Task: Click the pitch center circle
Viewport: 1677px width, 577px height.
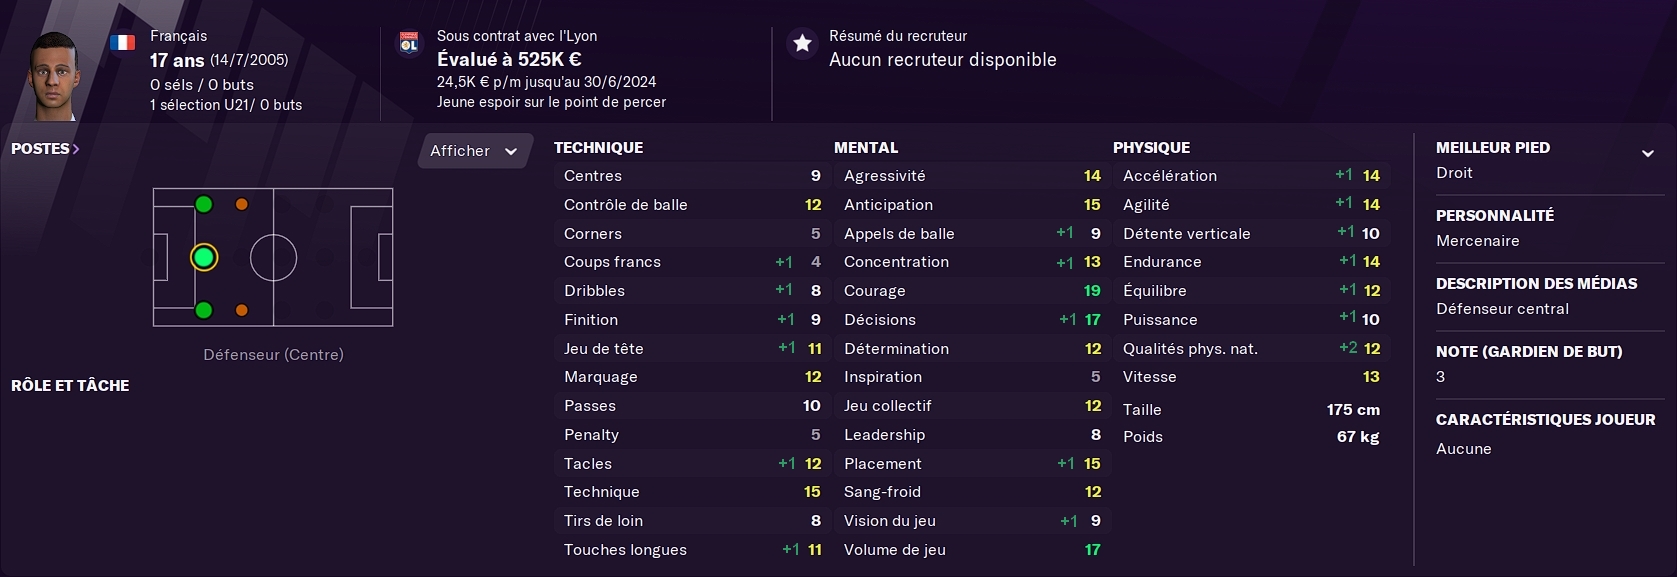Action: 273,258
